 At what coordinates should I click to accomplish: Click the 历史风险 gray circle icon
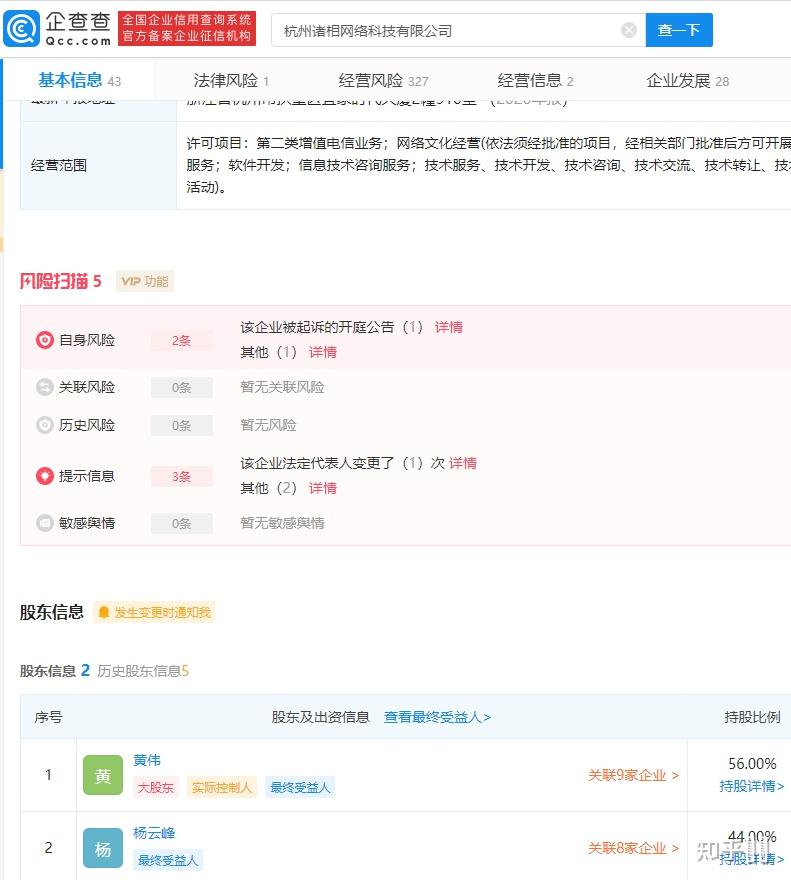45,425
